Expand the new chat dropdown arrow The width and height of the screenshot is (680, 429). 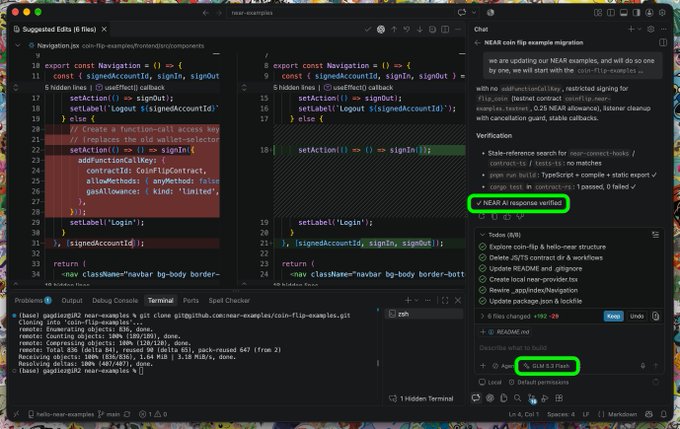tap(639, 29)
